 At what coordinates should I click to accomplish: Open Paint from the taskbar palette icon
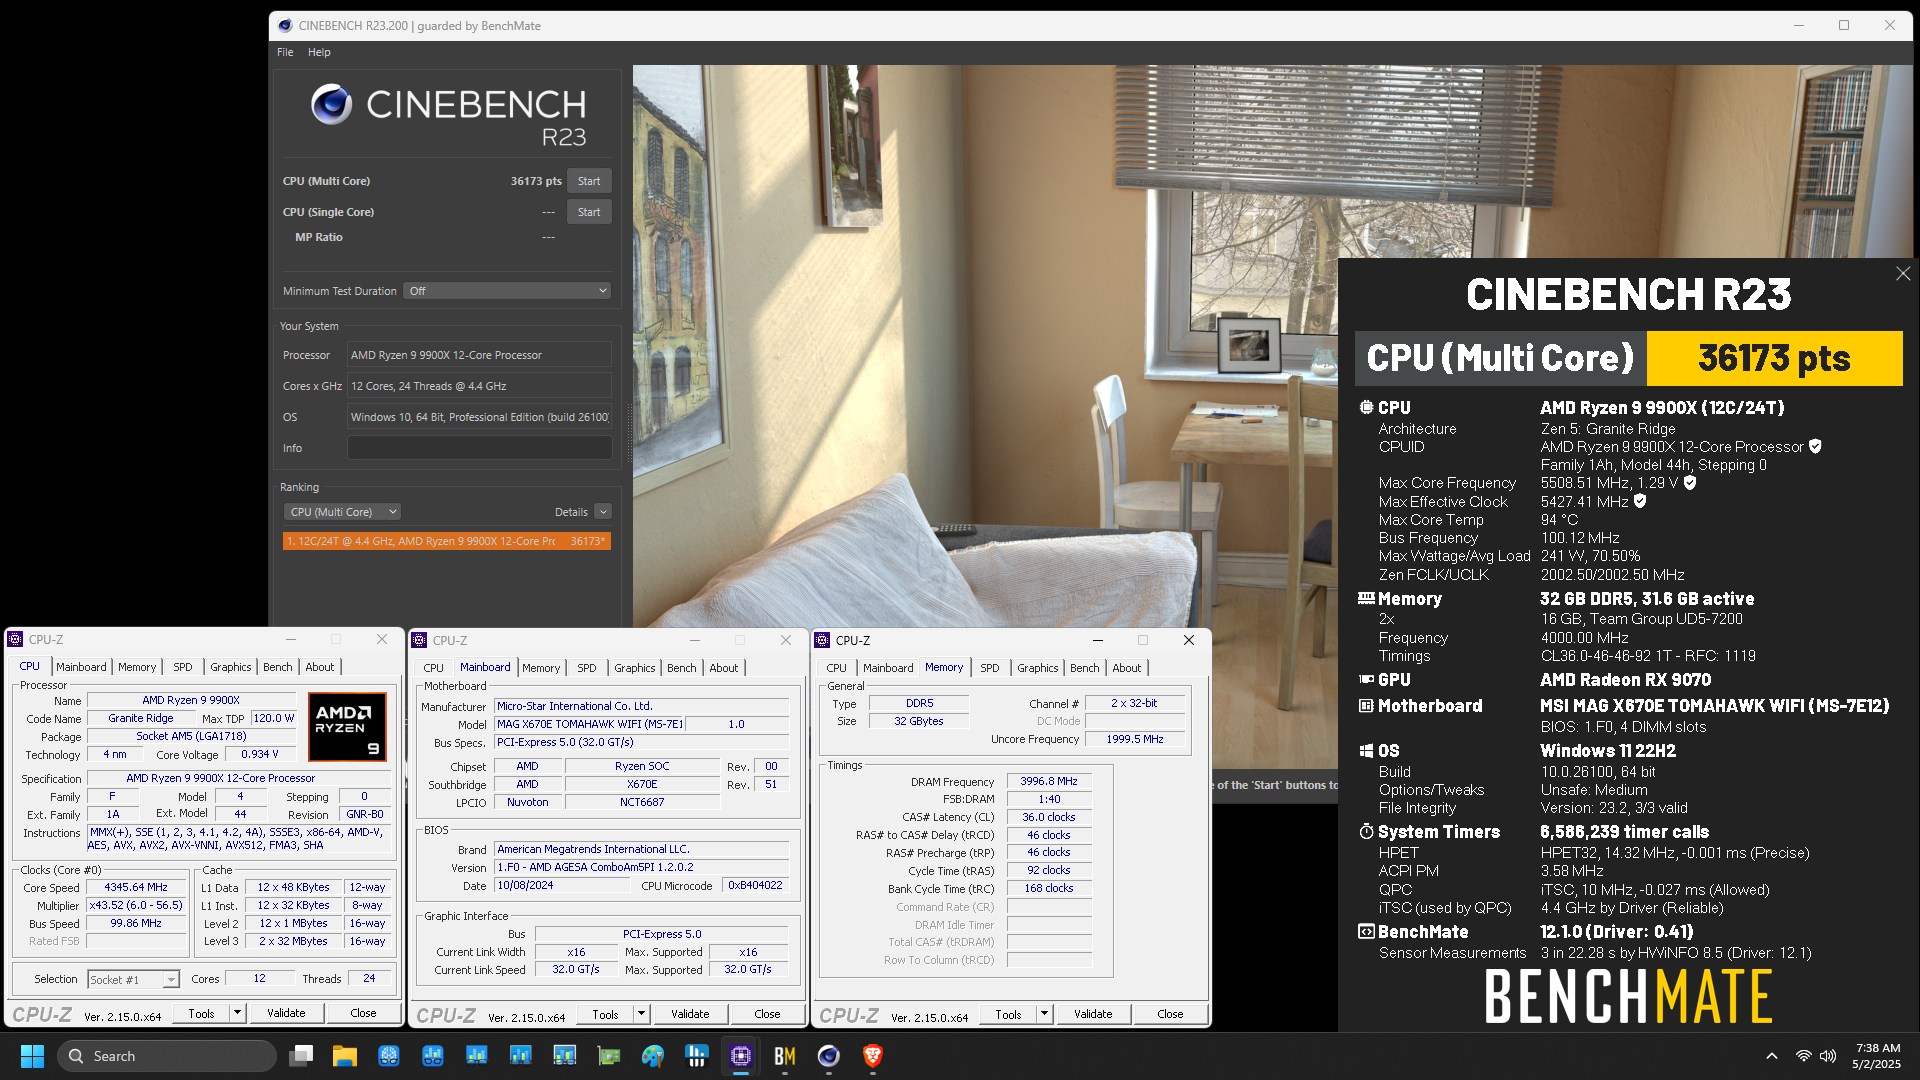653,1056
